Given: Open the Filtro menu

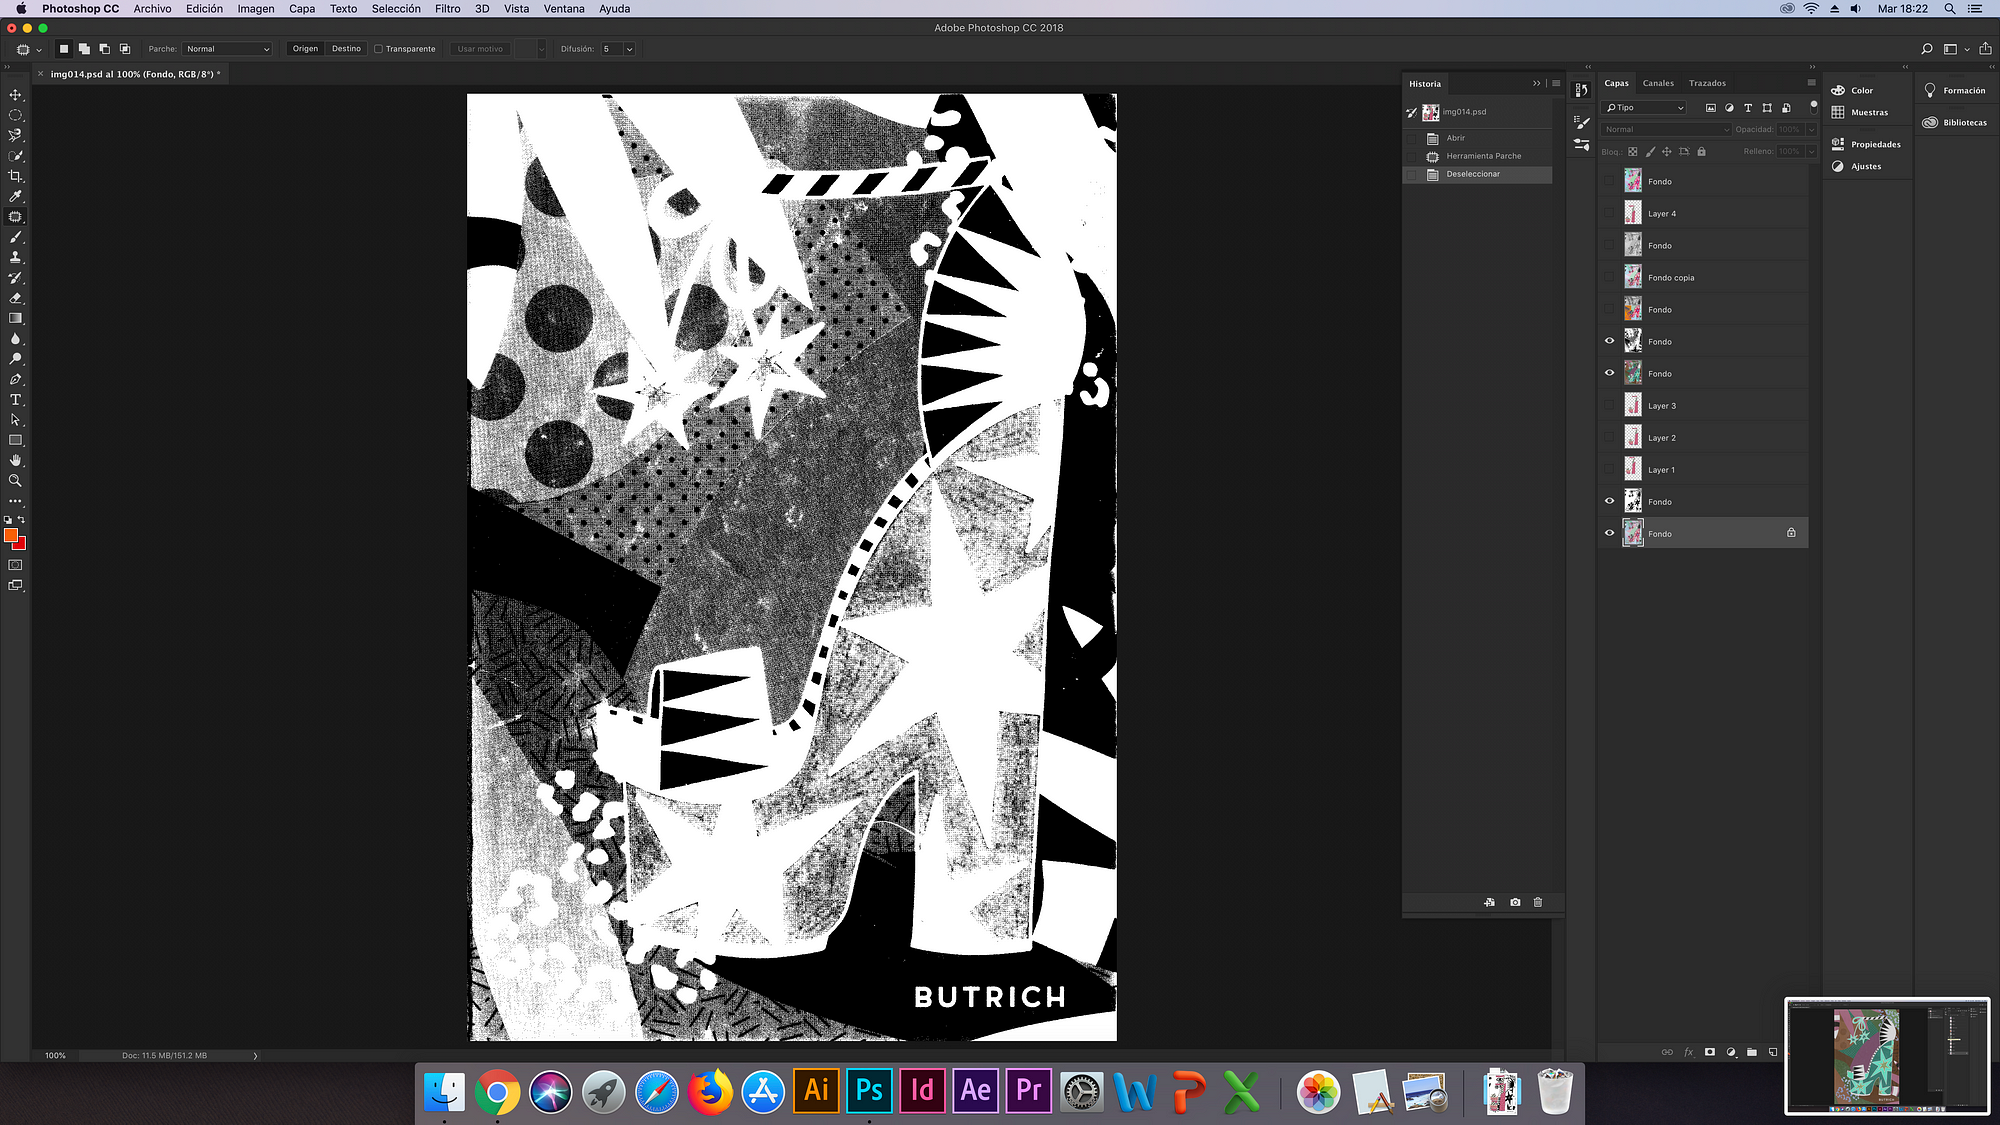Looking at the screenshot, I should (x=448, y=9).
